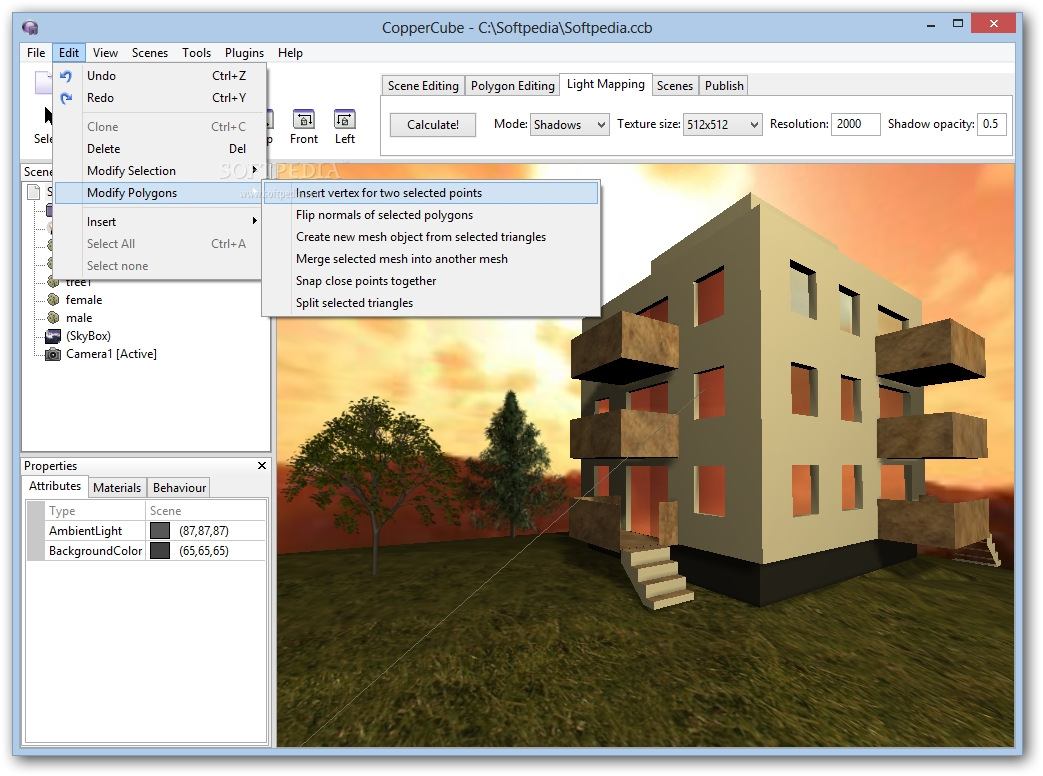Image resolution: width=1043 pixels, height=776 pixels.
Task: Click Delete in Edit menu
Action: [x=160, y=149]
